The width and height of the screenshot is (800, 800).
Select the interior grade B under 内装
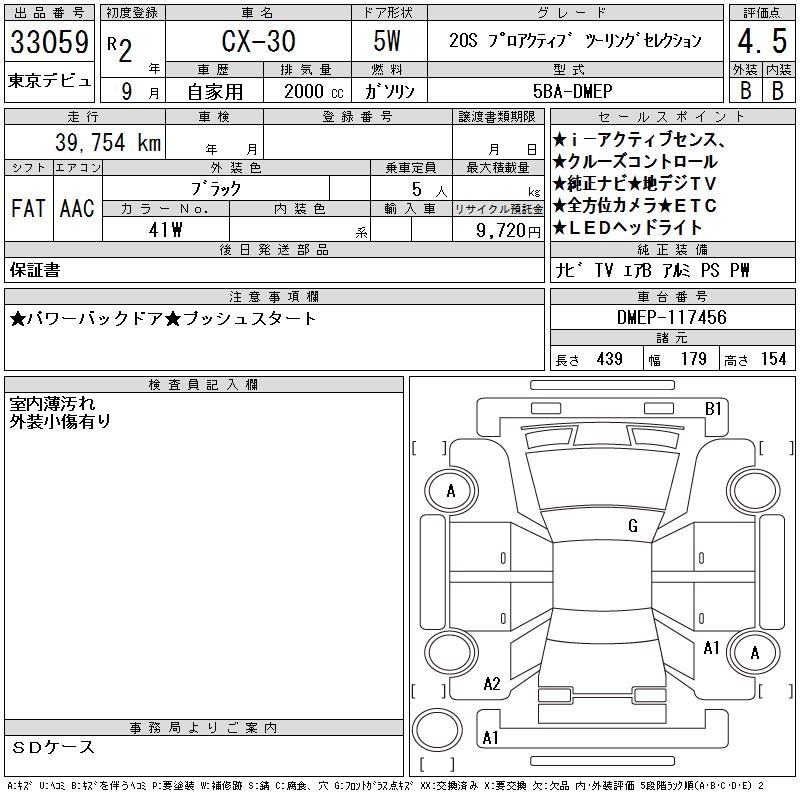pos(778,91)
